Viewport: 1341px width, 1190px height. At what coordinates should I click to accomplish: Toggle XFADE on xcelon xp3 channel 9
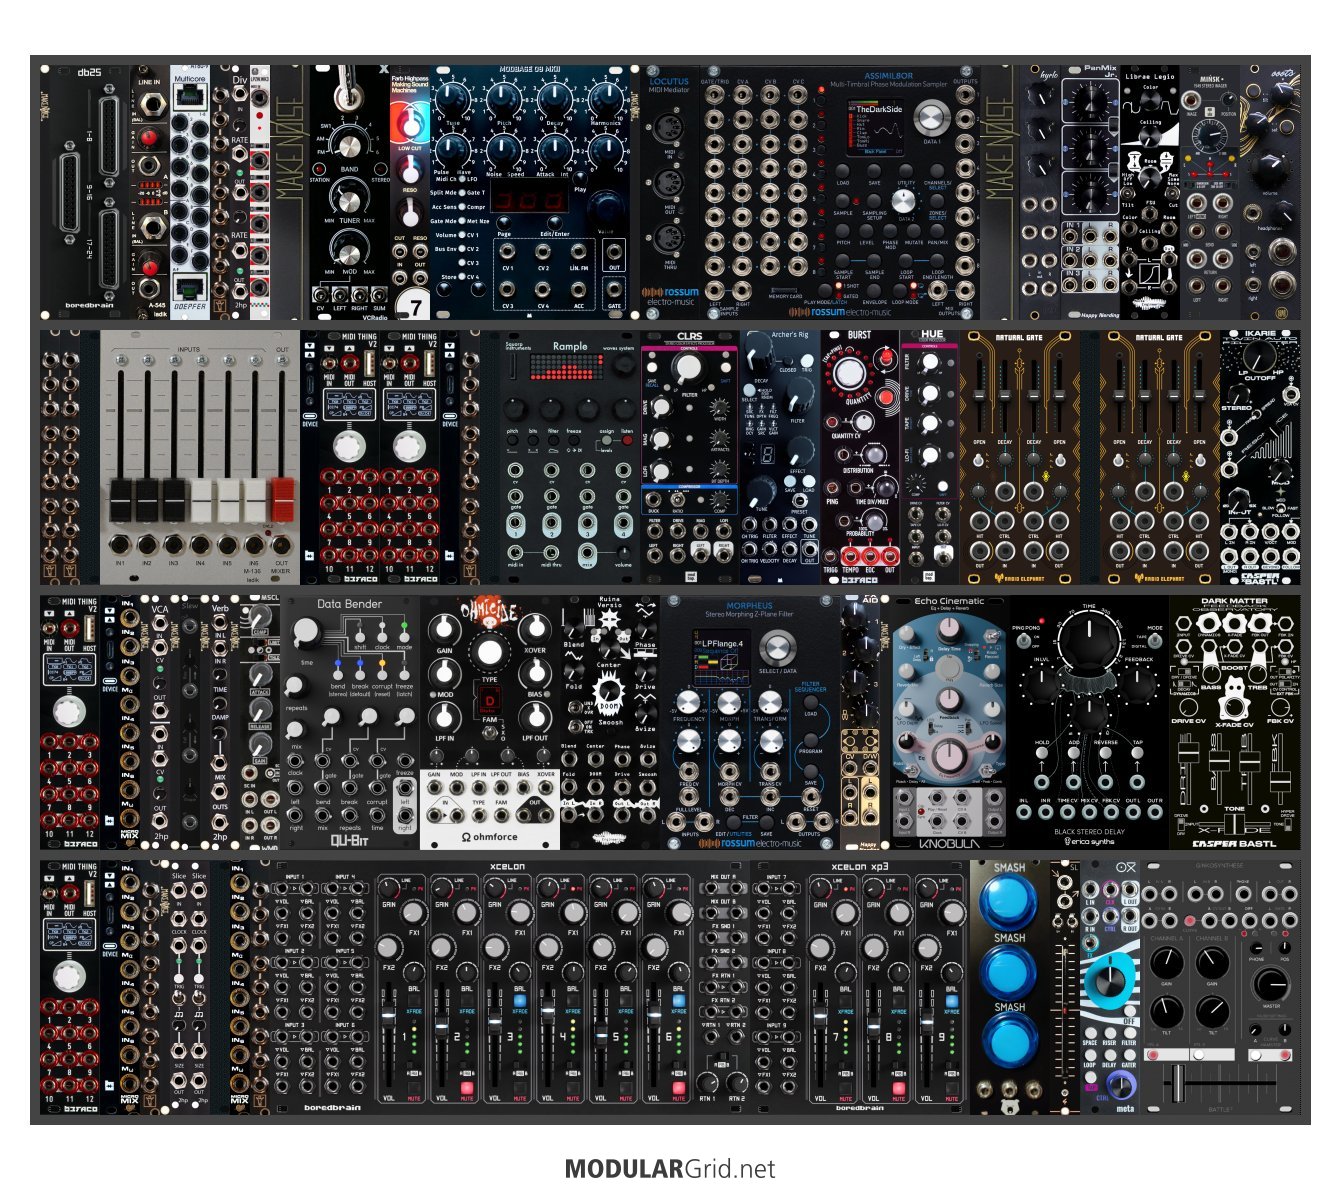[952, 1000]
